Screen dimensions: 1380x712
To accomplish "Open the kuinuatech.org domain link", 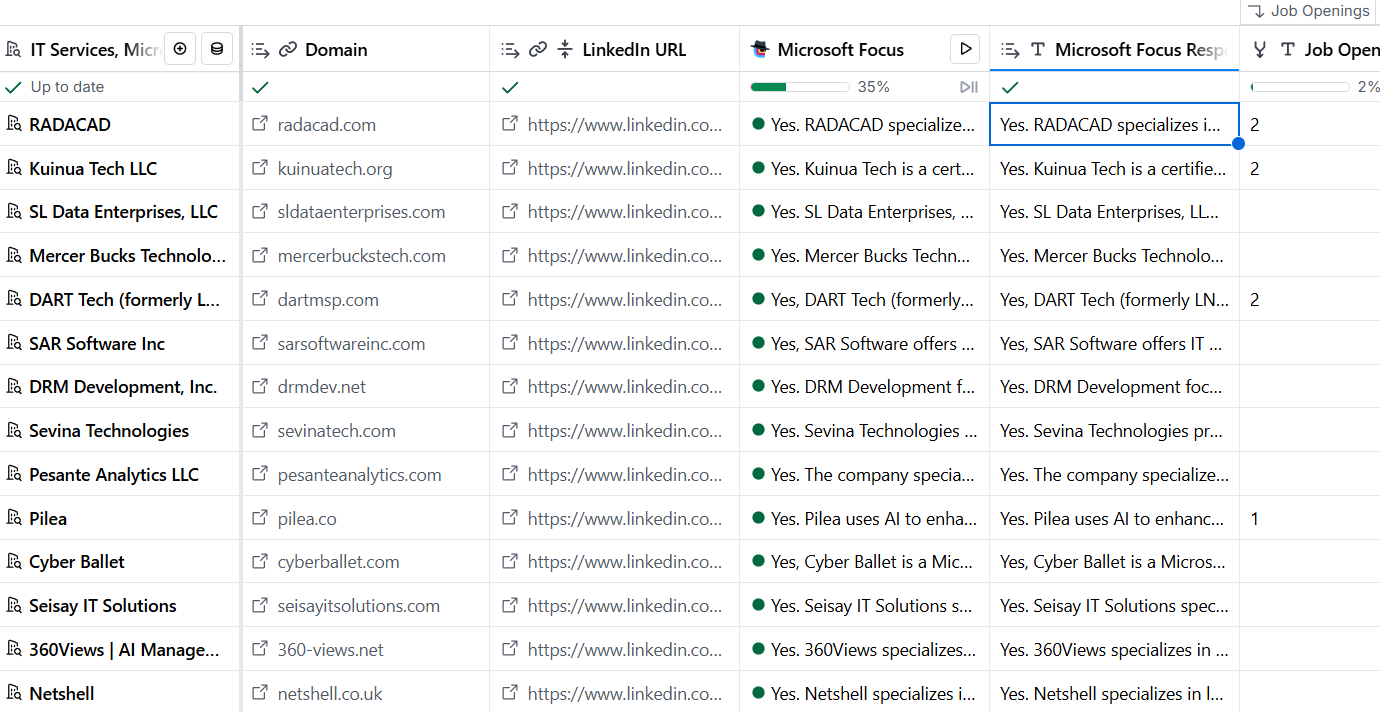I will pyautogui.click(x=335, y=168).
